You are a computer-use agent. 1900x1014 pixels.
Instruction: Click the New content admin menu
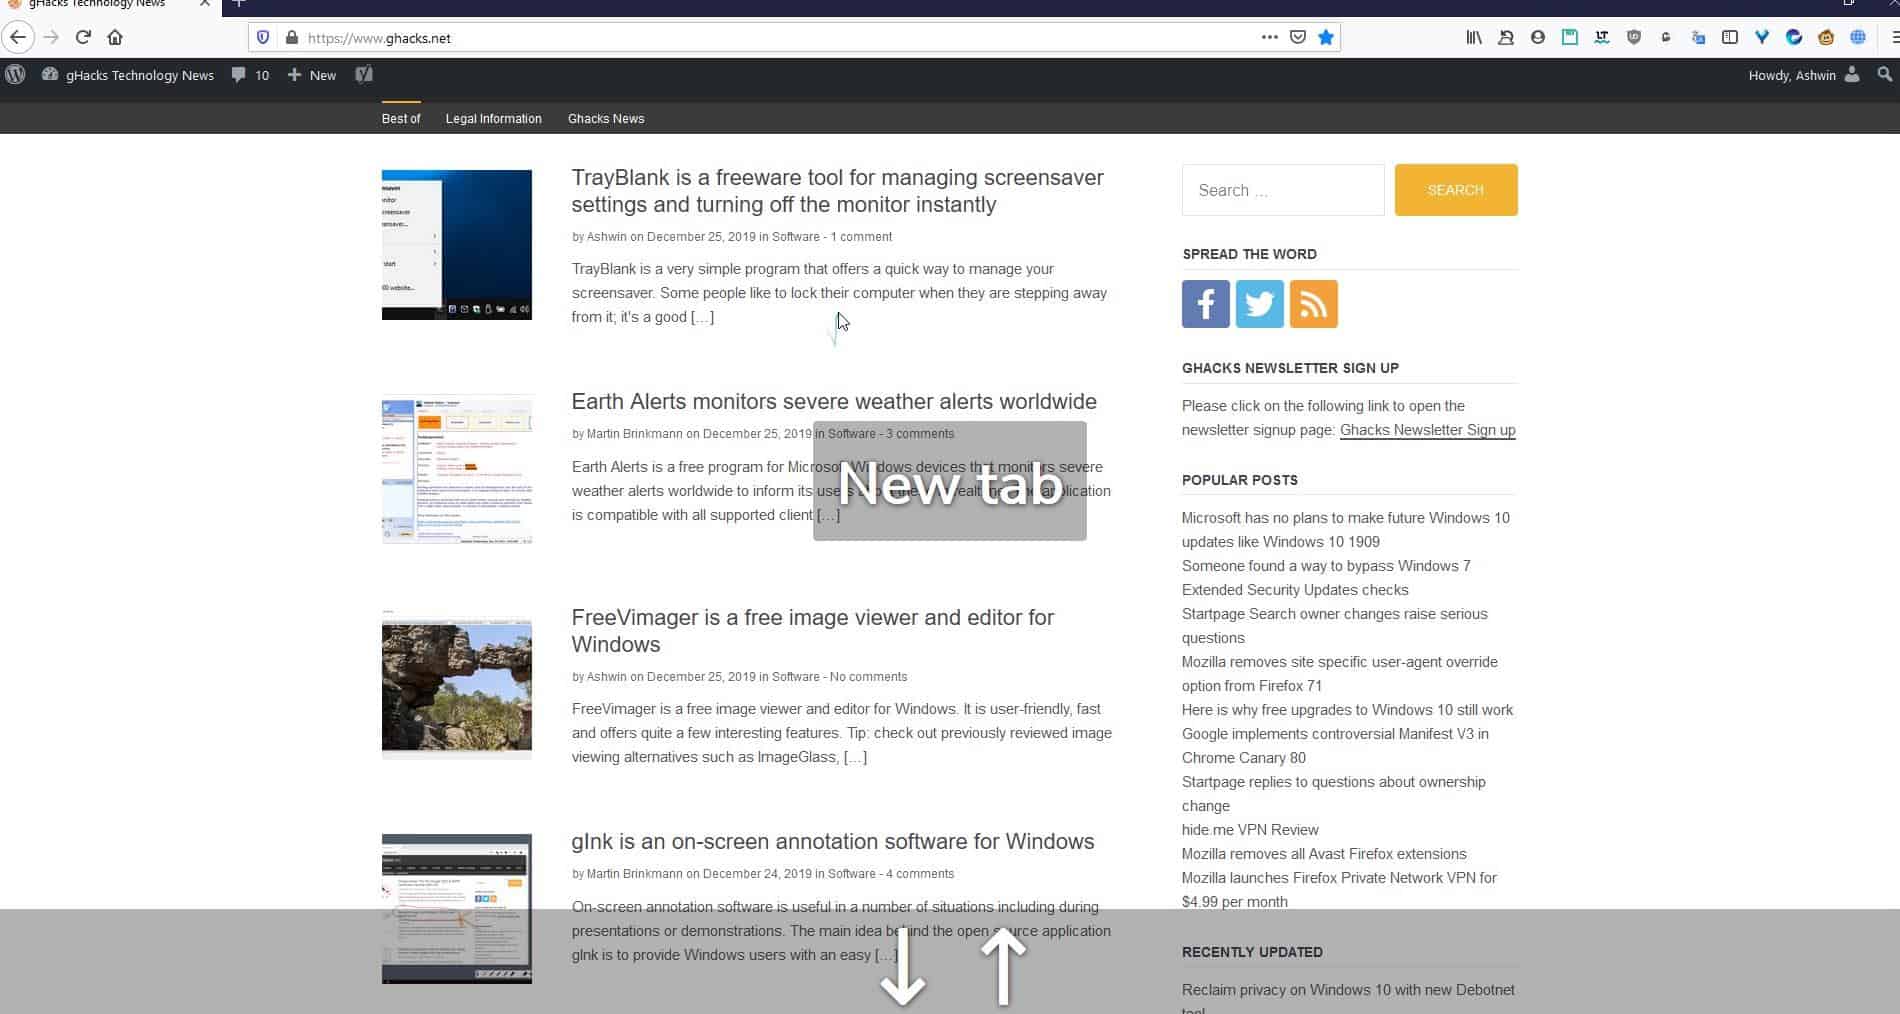point(312,75)
